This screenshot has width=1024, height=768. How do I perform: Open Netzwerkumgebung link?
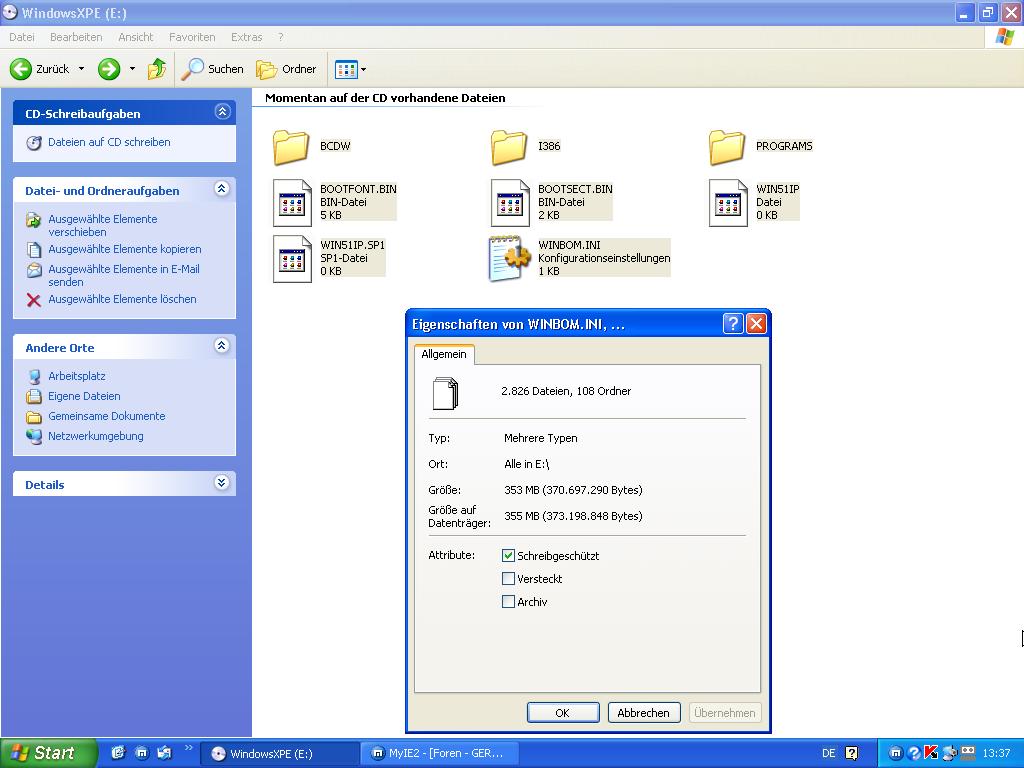pyautogui.click(x=95, y=436)
